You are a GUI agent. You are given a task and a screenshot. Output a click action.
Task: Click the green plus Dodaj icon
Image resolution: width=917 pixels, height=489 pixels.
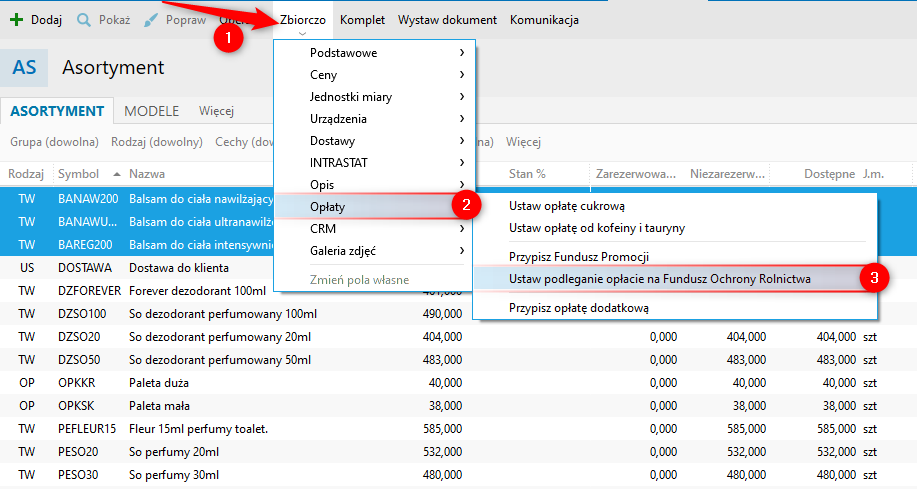coord(16,20)
